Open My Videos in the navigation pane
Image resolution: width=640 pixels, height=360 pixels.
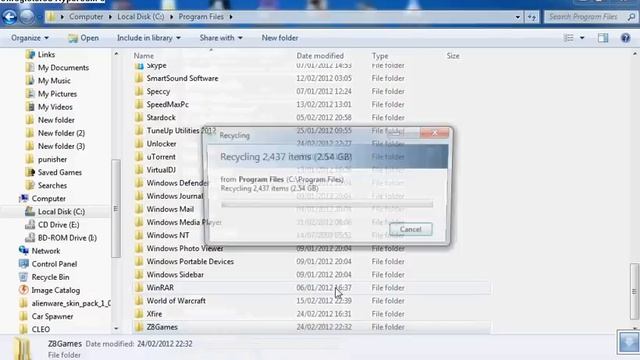coord(55,107)
